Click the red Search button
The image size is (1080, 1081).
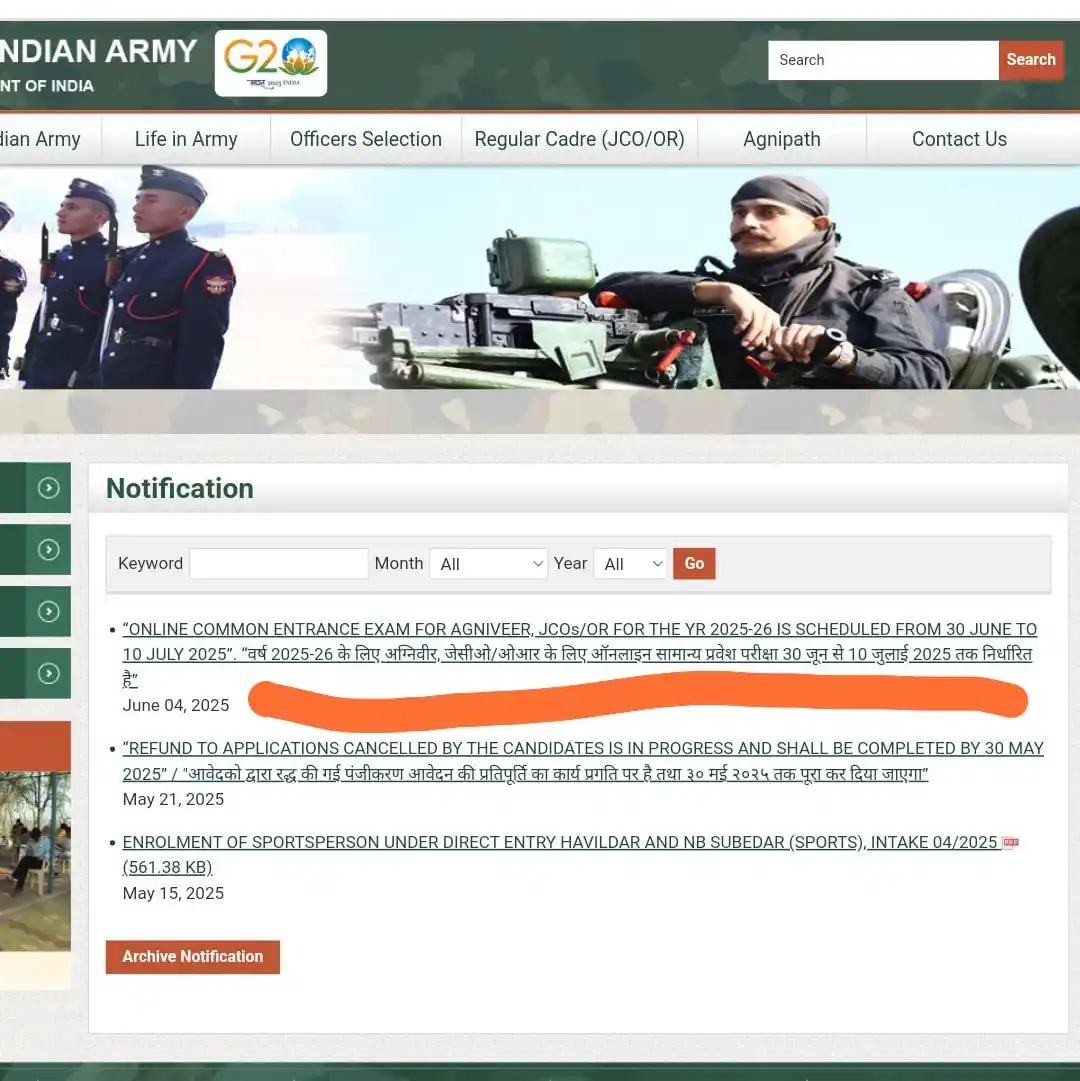pyautogui.click(x=1030, y=60)
